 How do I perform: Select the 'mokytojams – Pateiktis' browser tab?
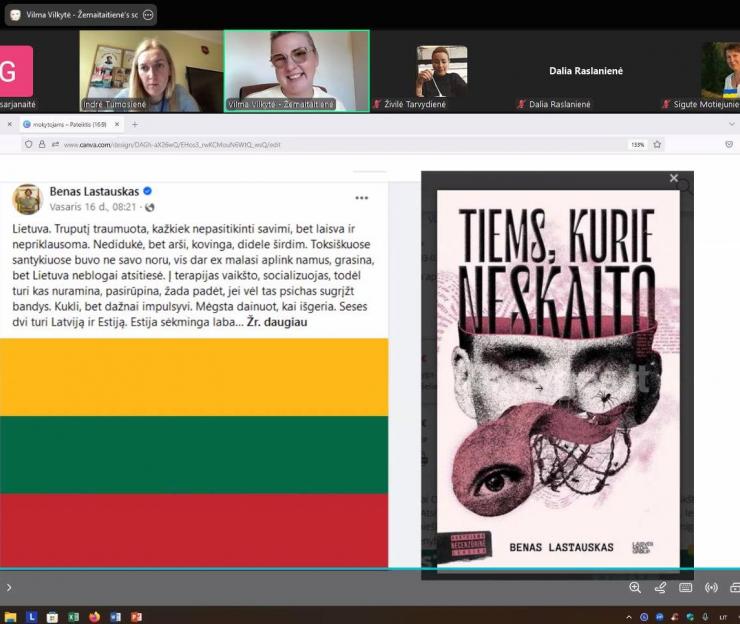[x=72, y=125]
